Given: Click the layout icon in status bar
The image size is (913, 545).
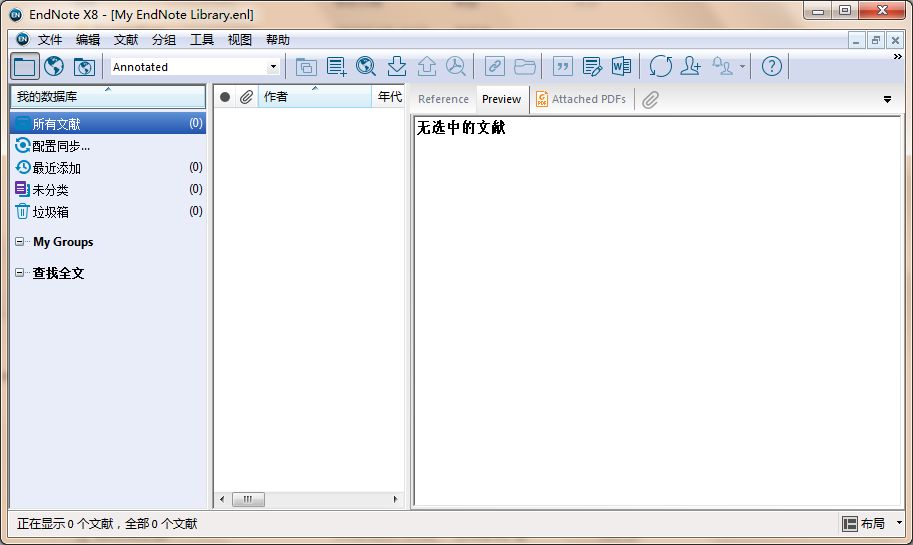Looking at the screenshot, I should coord(850,524).
